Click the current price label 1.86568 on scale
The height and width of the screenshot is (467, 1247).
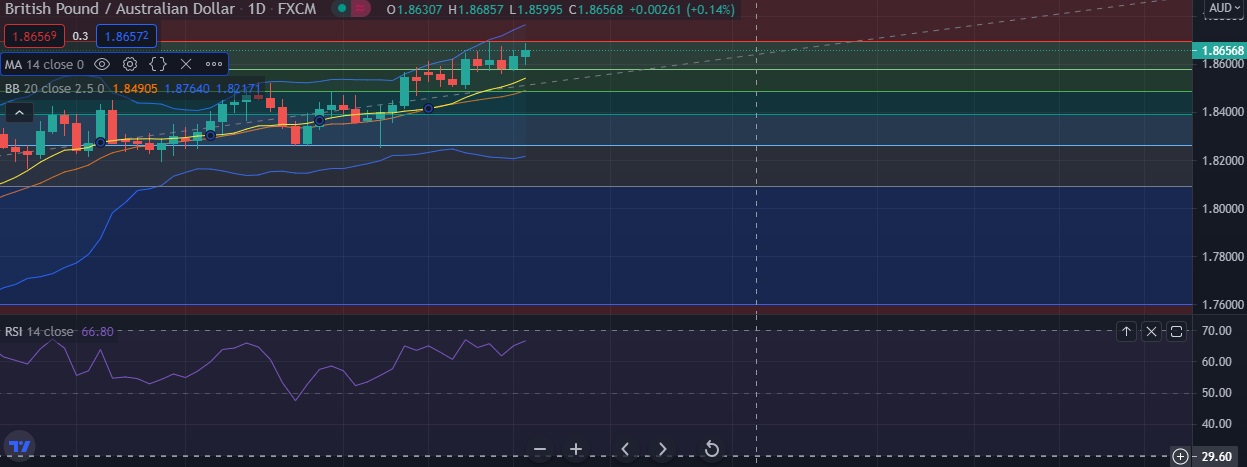(x=1222, y=51)
